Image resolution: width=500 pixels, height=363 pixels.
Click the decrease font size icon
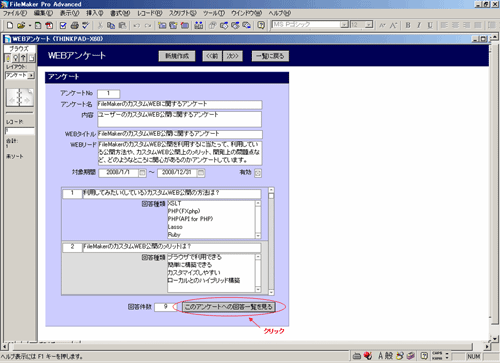[382, 25]
